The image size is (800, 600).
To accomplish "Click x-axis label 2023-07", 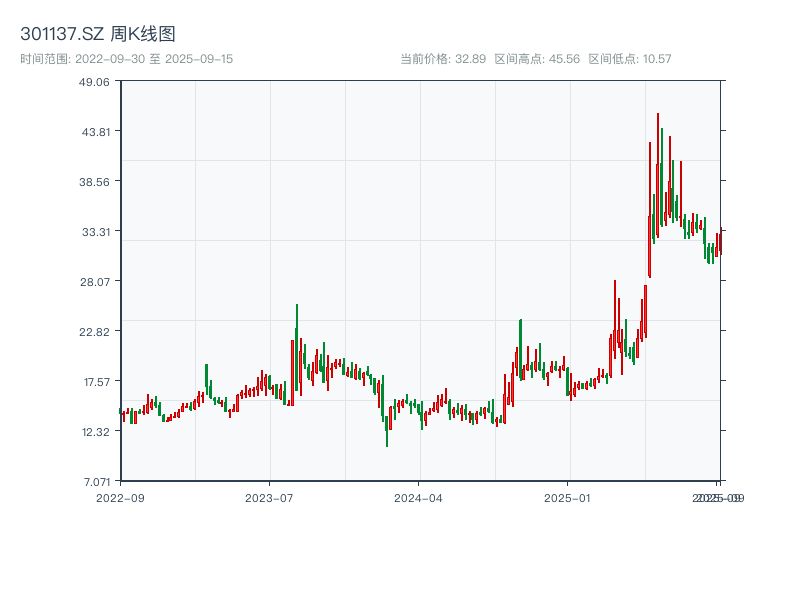I will 269,498.
